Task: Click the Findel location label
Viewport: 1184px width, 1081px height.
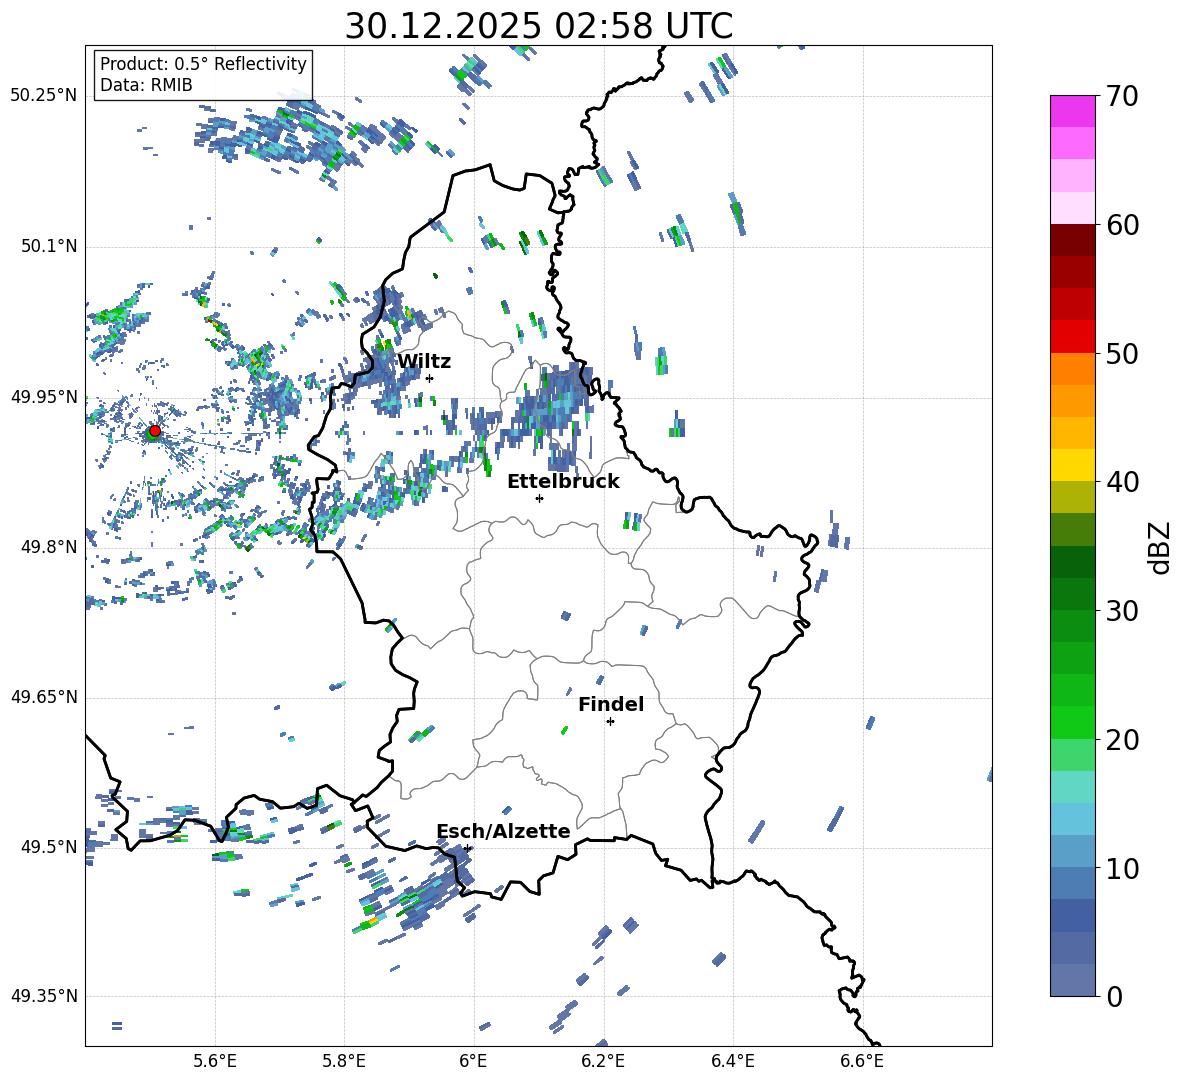Action: pyautogui.click(x=611, y=704)
